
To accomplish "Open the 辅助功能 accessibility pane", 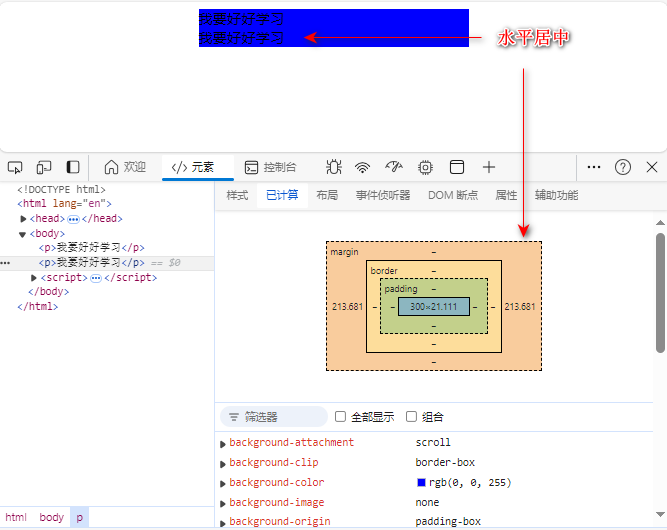I will [556, 195].
